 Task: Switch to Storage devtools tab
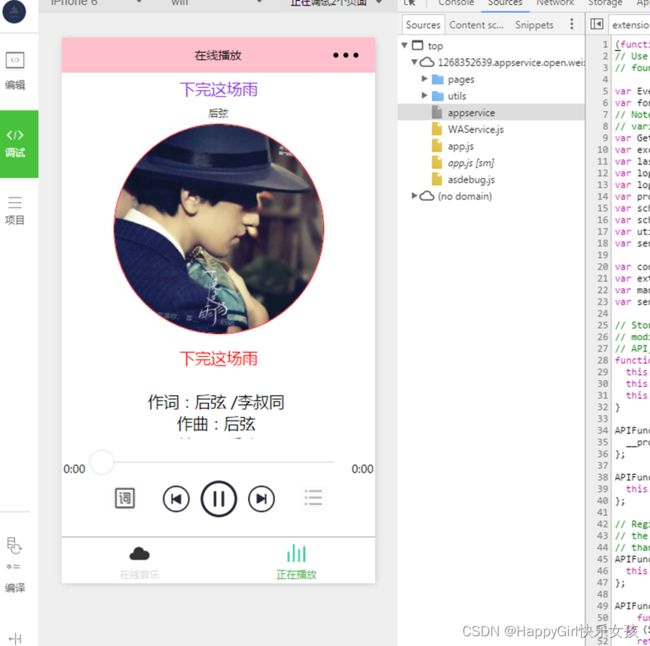pos(605,3)
